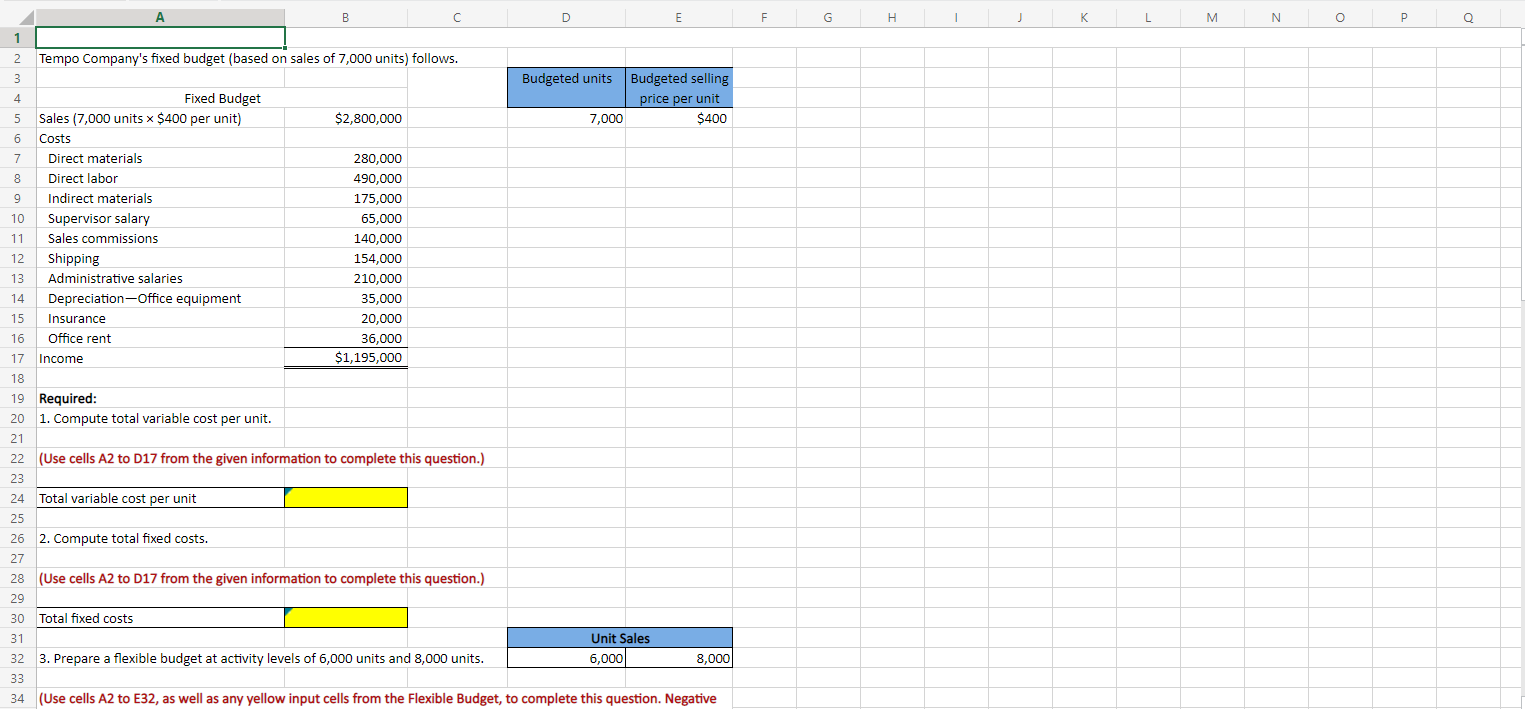1525x709 pixels.
Task: Click the 'Budgeted units' header cell
Action: coord(567,88)
